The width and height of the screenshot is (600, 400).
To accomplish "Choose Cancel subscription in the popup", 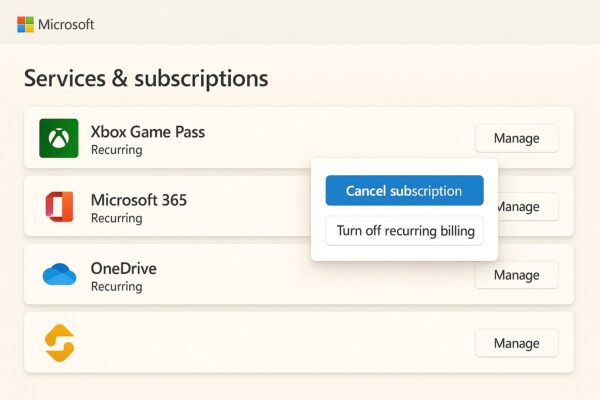I will pyautogui.click(x=404, y=191).
